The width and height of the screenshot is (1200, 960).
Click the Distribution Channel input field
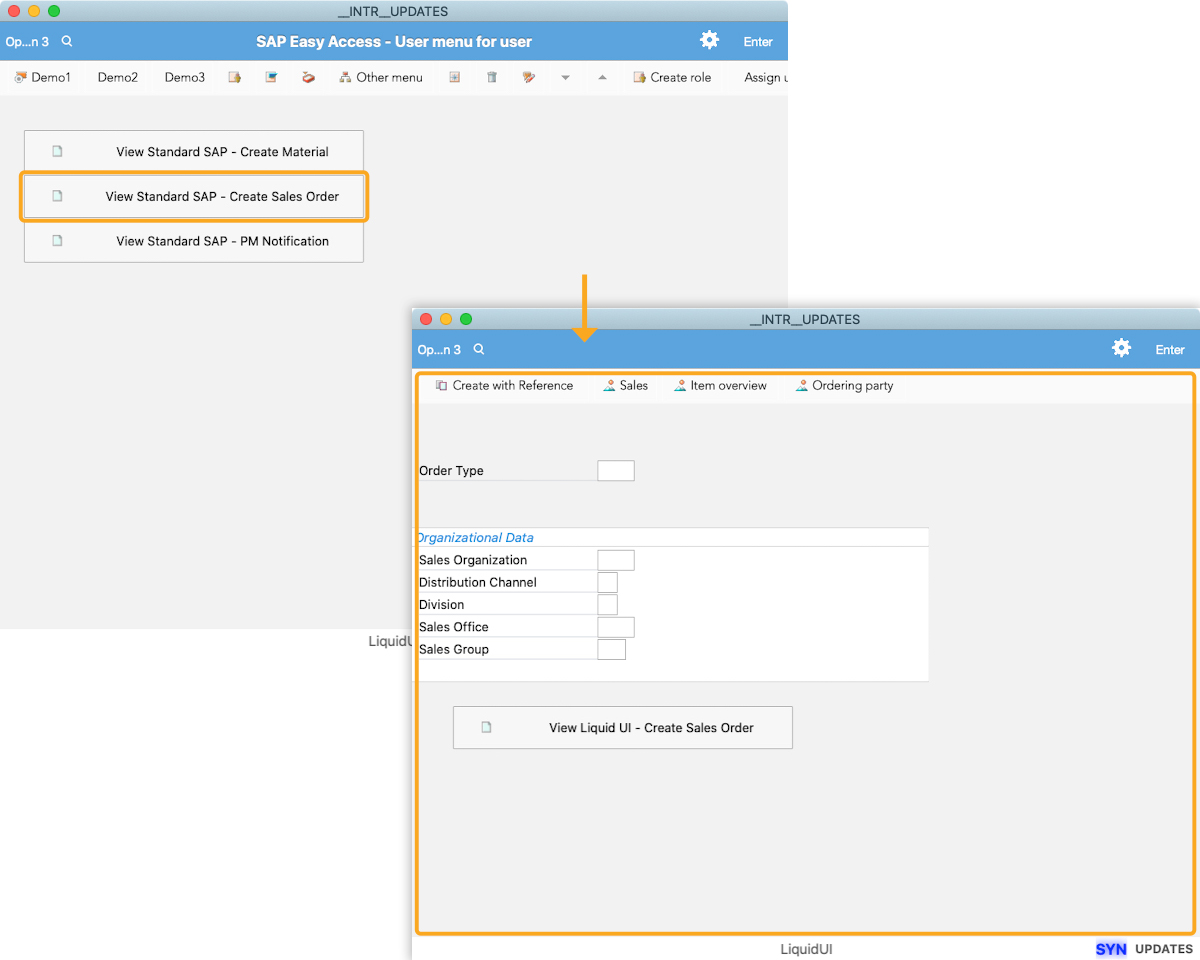pyautogui.click(x=607, y=582)
